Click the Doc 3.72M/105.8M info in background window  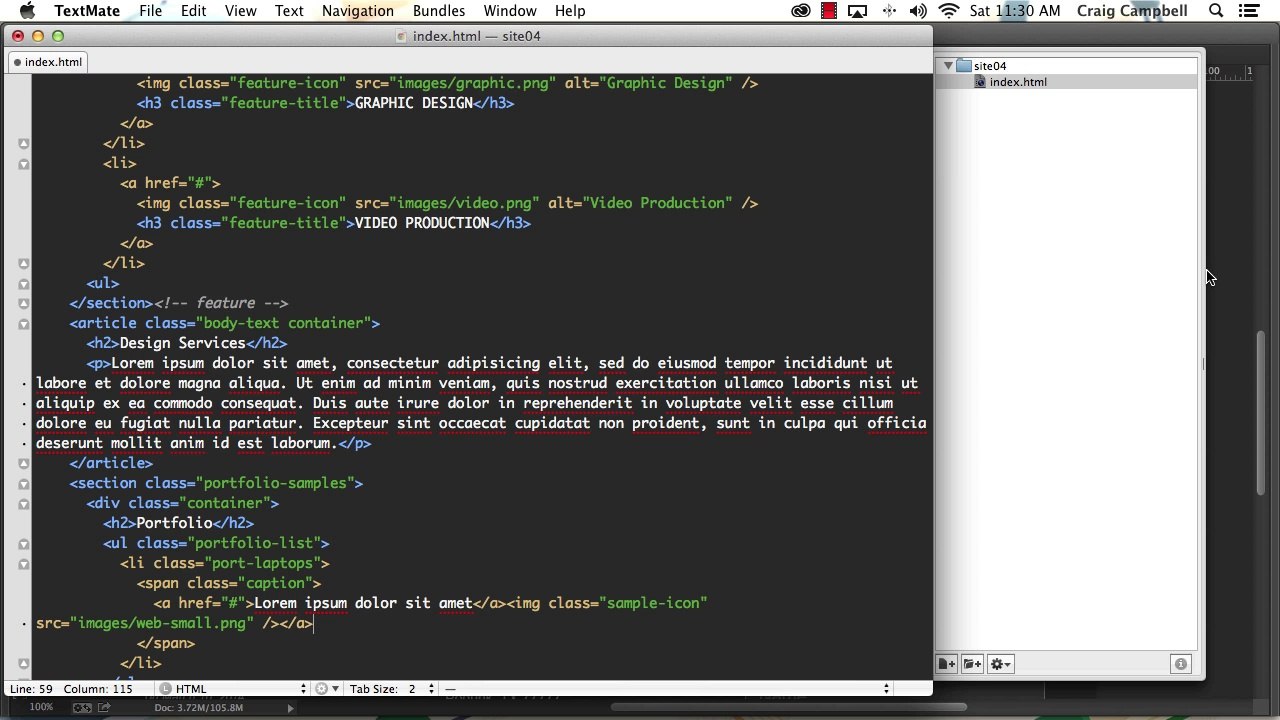click(198, 708)
